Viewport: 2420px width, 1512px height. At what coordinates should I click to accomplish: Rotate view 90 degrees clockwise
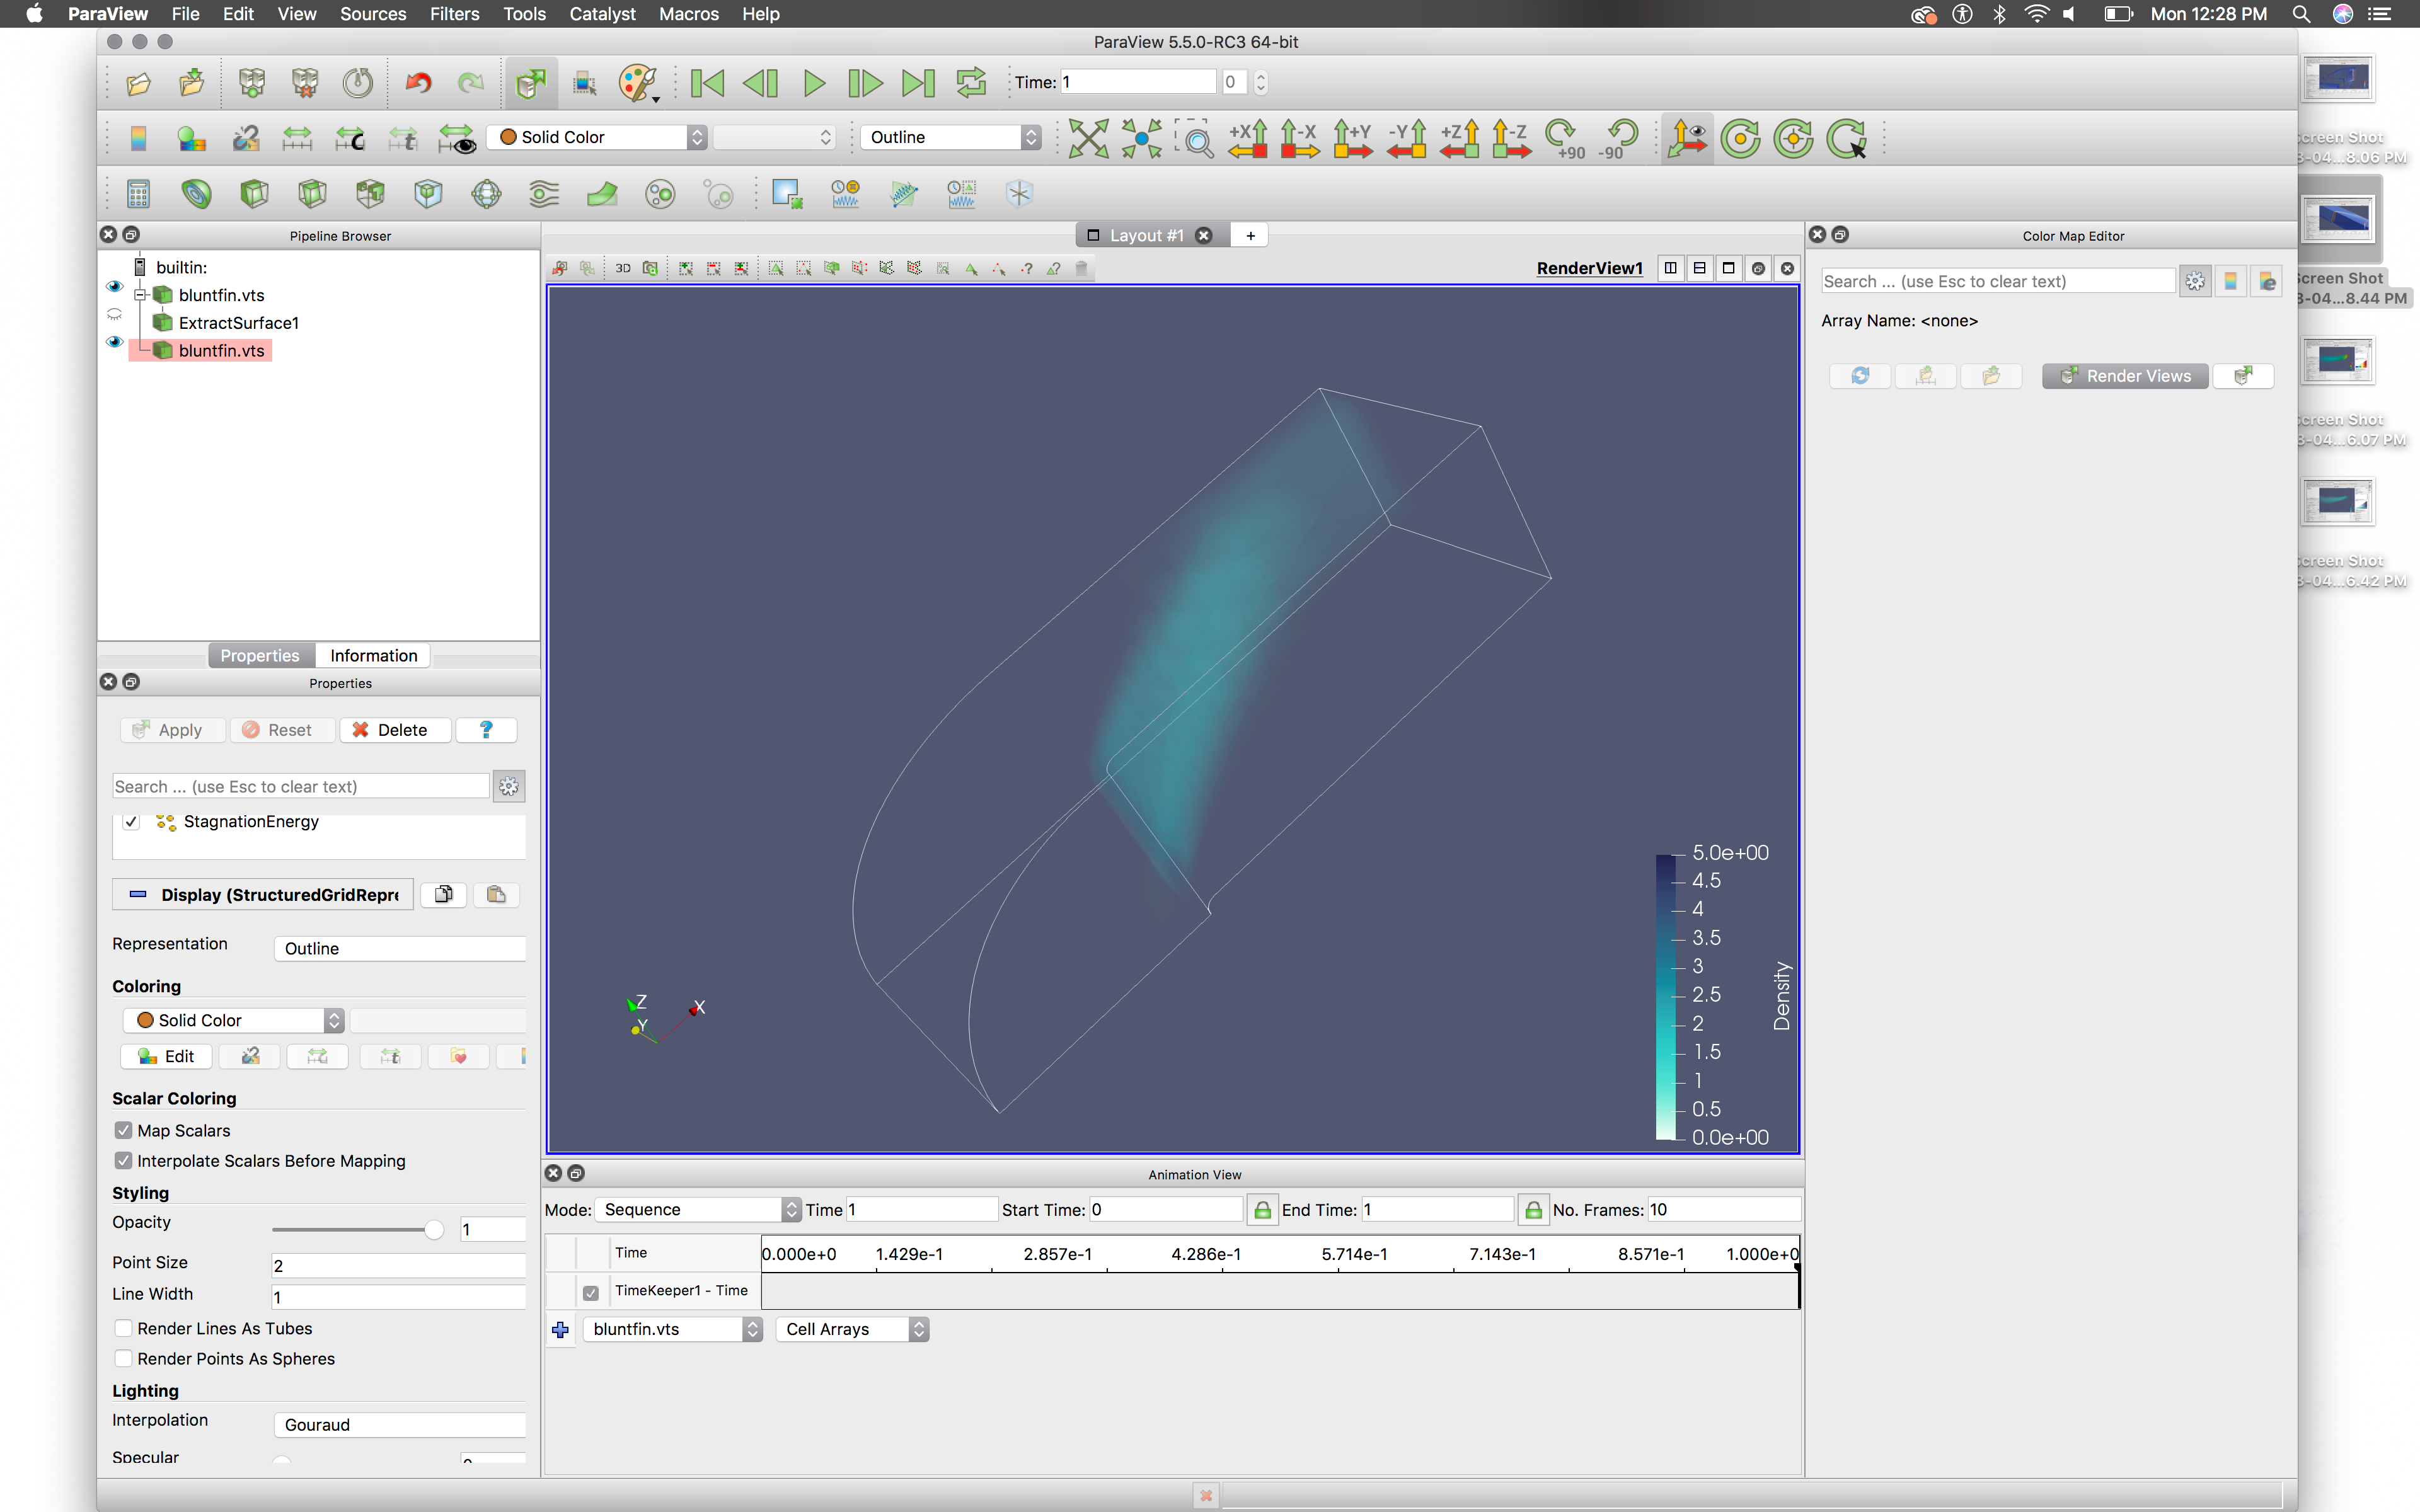coord(1565,138)
